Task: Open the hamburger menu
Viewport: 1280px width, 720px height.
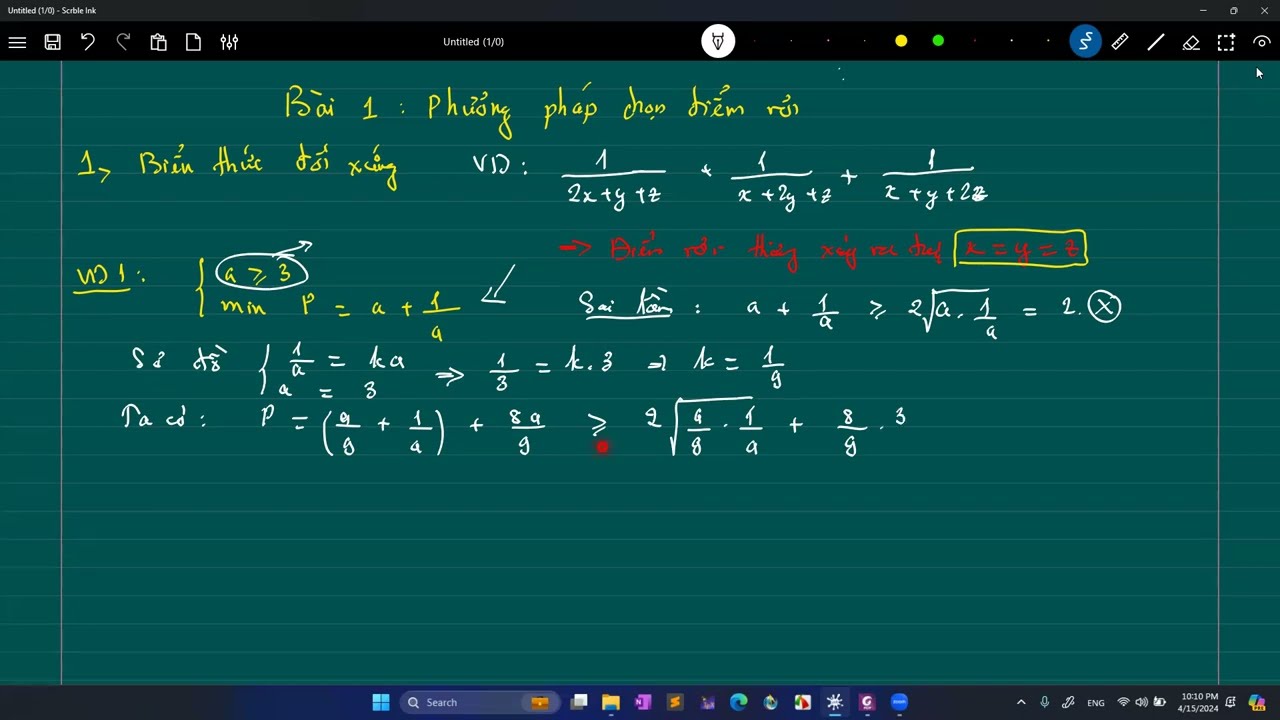Action: pos(17,42)
